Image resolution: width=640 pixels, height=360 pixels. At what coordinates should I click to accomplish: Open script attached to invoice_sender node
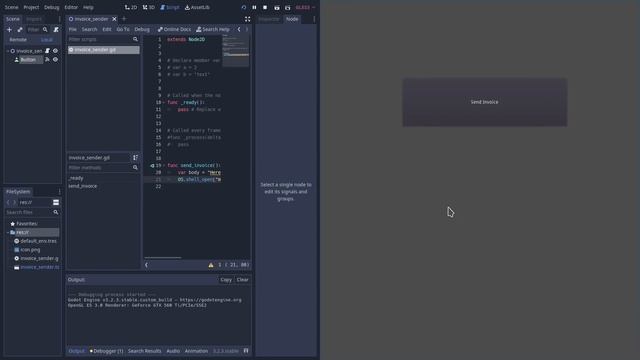click(x=47, y=51)
